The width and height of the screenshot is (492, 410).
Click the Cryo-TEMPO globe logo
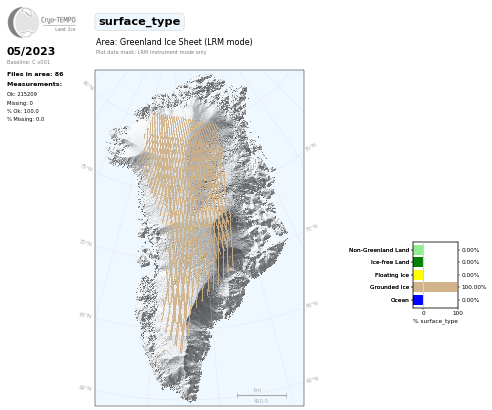23,22
